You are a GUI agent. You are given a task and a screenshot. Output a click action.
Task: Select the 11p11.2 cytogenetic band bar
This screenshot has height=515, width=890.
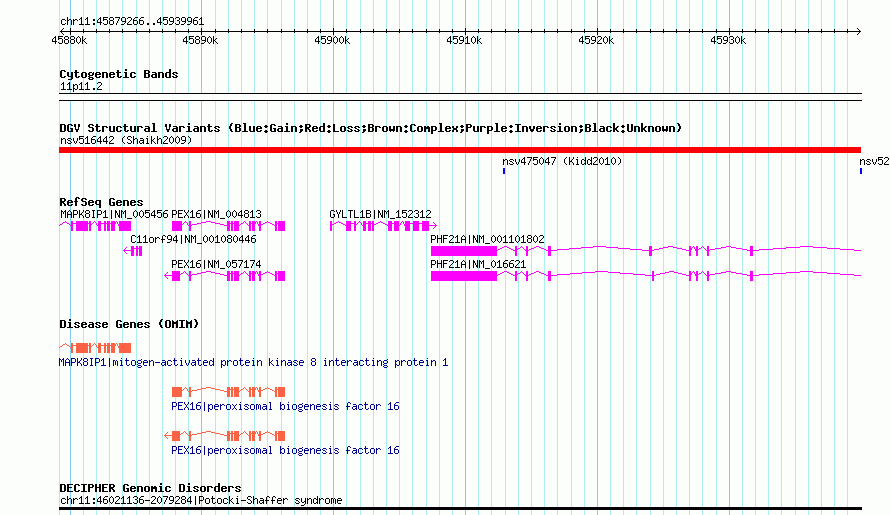pos(460,97)
